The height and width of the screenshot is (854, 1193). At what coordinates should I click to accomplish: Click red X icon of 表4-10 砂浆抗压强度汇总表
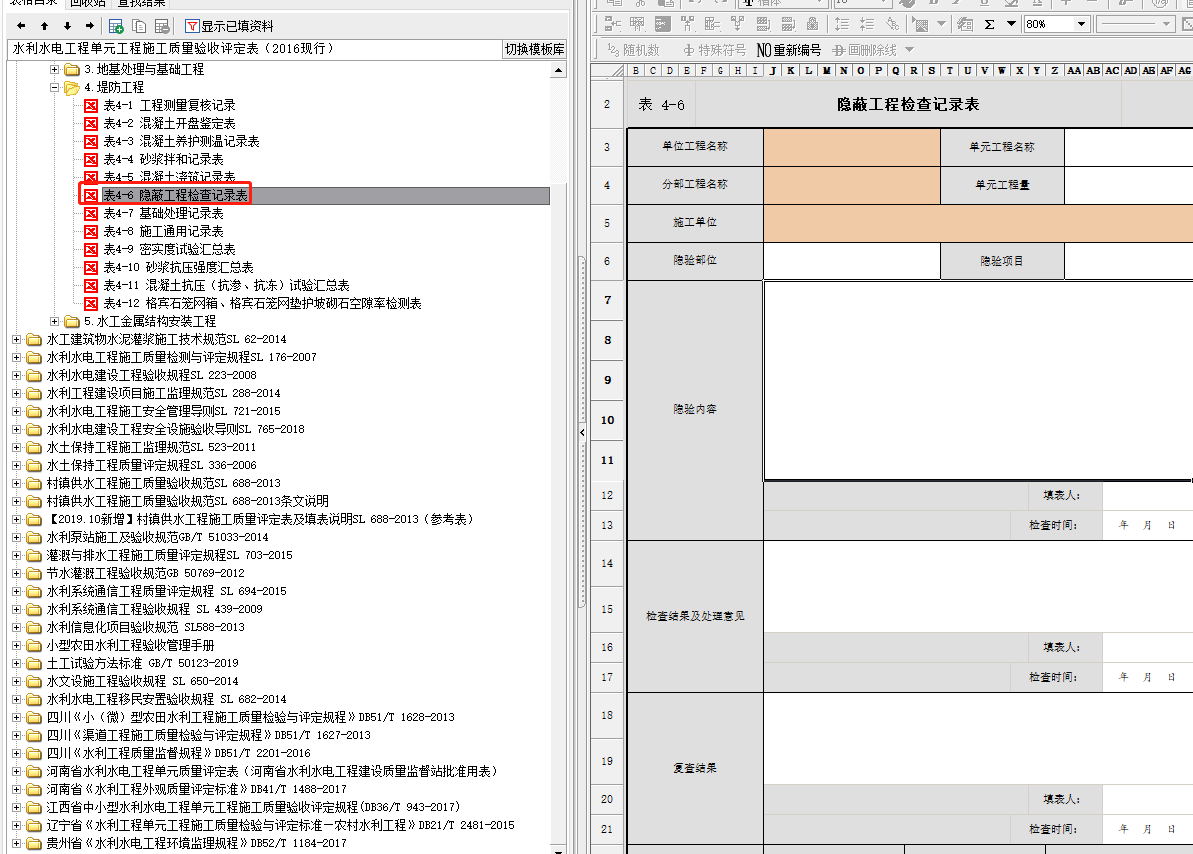tap(91, 268)
